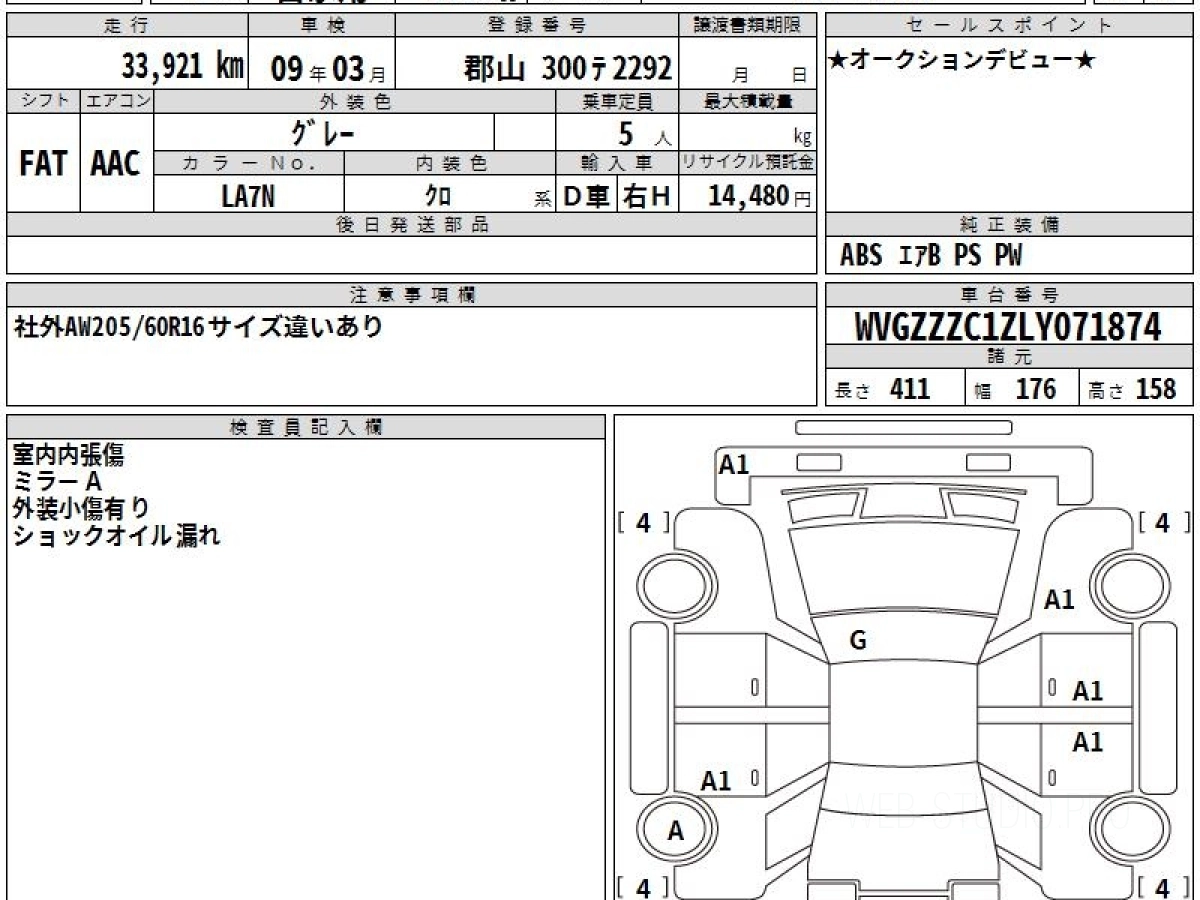This screenshot has height=900, width=1200.
Task: Select the G mark on the windshield
Action: point(858,642)
